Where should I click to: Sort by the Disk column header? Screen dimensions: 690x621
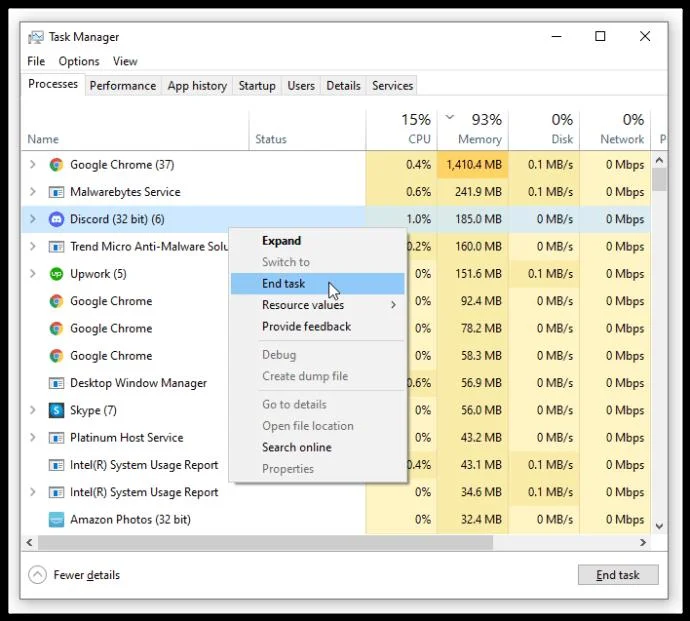point(544,129)
